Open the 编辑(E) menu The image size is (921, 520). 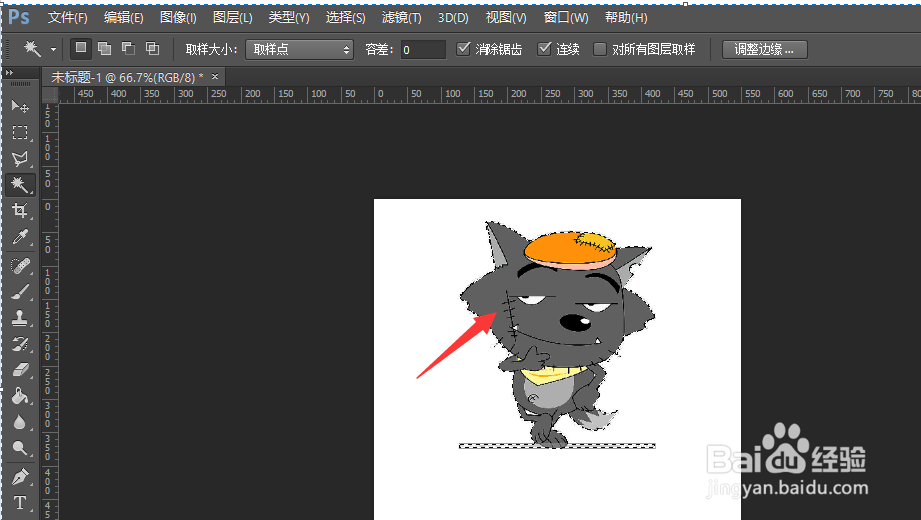point(123,18)
